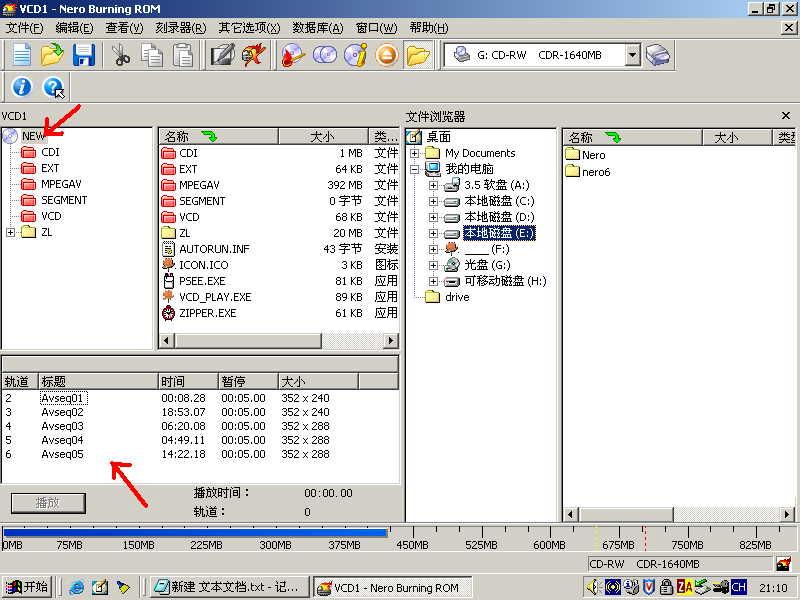
Task: Click the 开始 Start button
Action: point(28,588)
